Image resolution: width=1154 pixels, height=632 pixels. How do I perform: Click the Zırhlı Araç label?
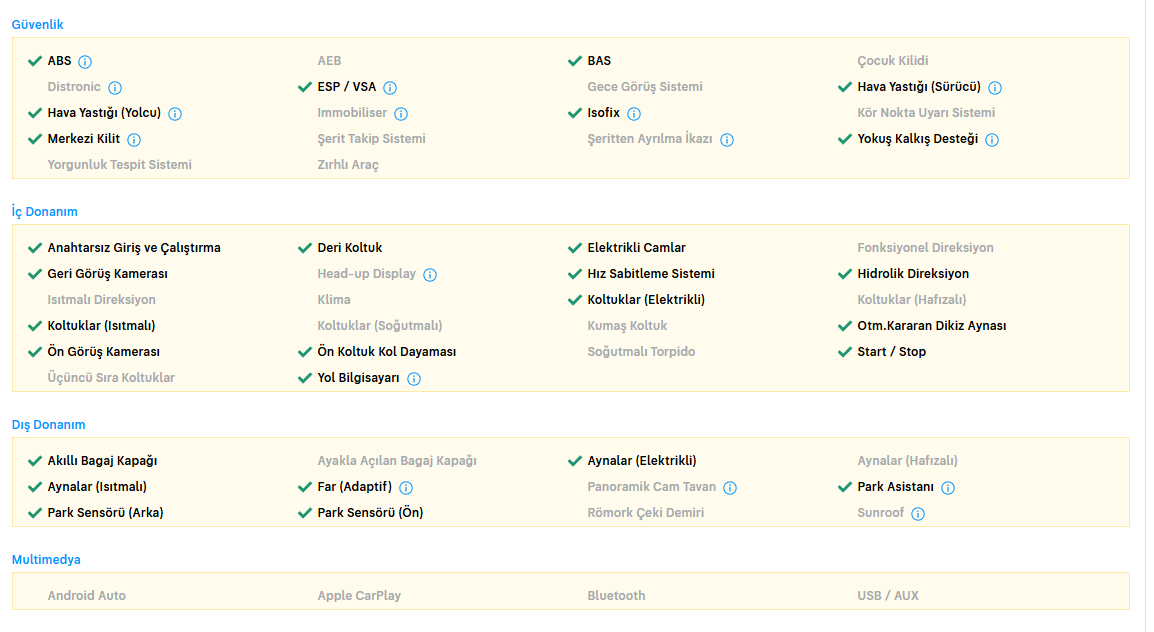pos(348,165)
